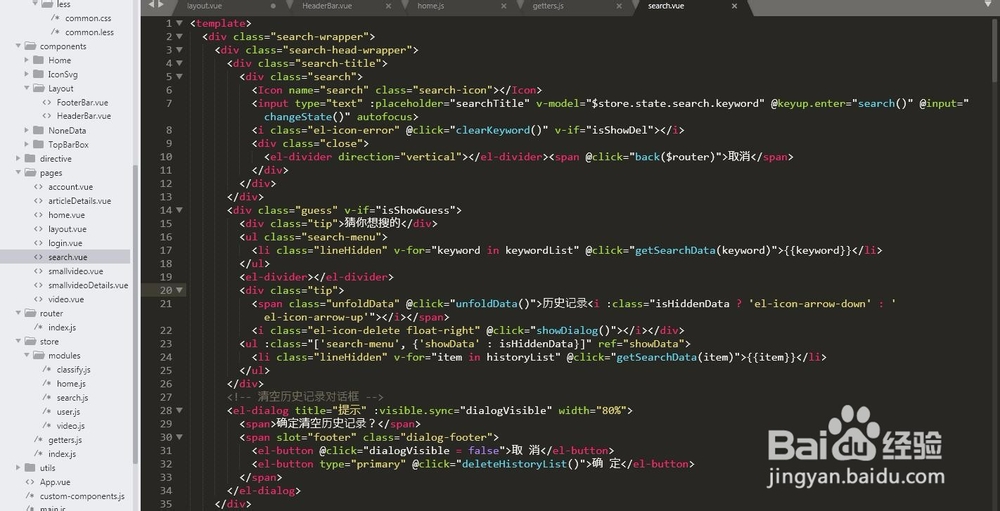The width and height of the screenshot is (1000, 511).
Task: Click the sidebar vertical scrollbar
Action: pos(135,313)
